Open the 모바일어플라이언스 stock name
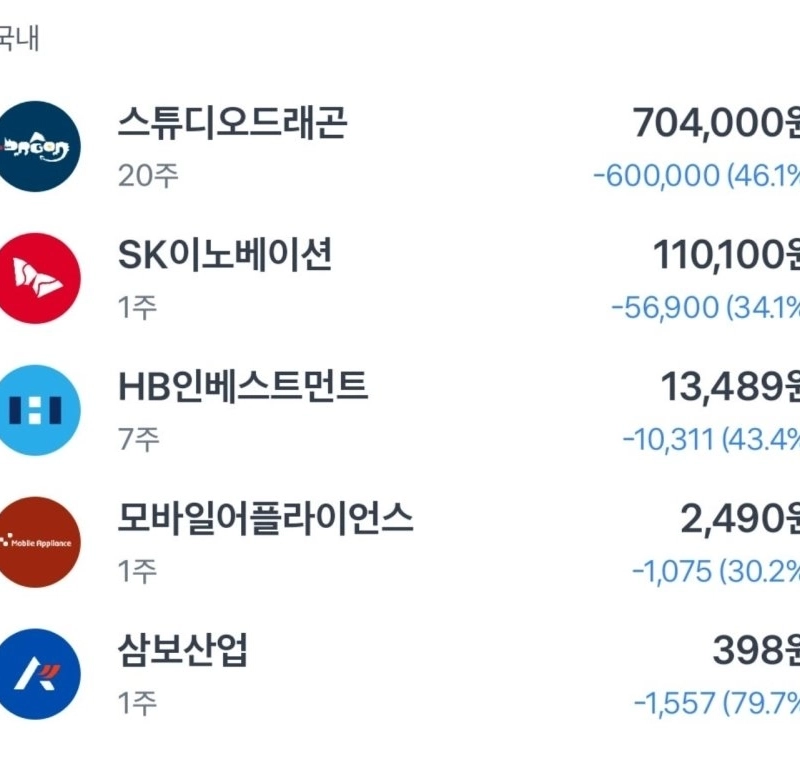This screenshot has height=778, width=800. tap(265, 519)
